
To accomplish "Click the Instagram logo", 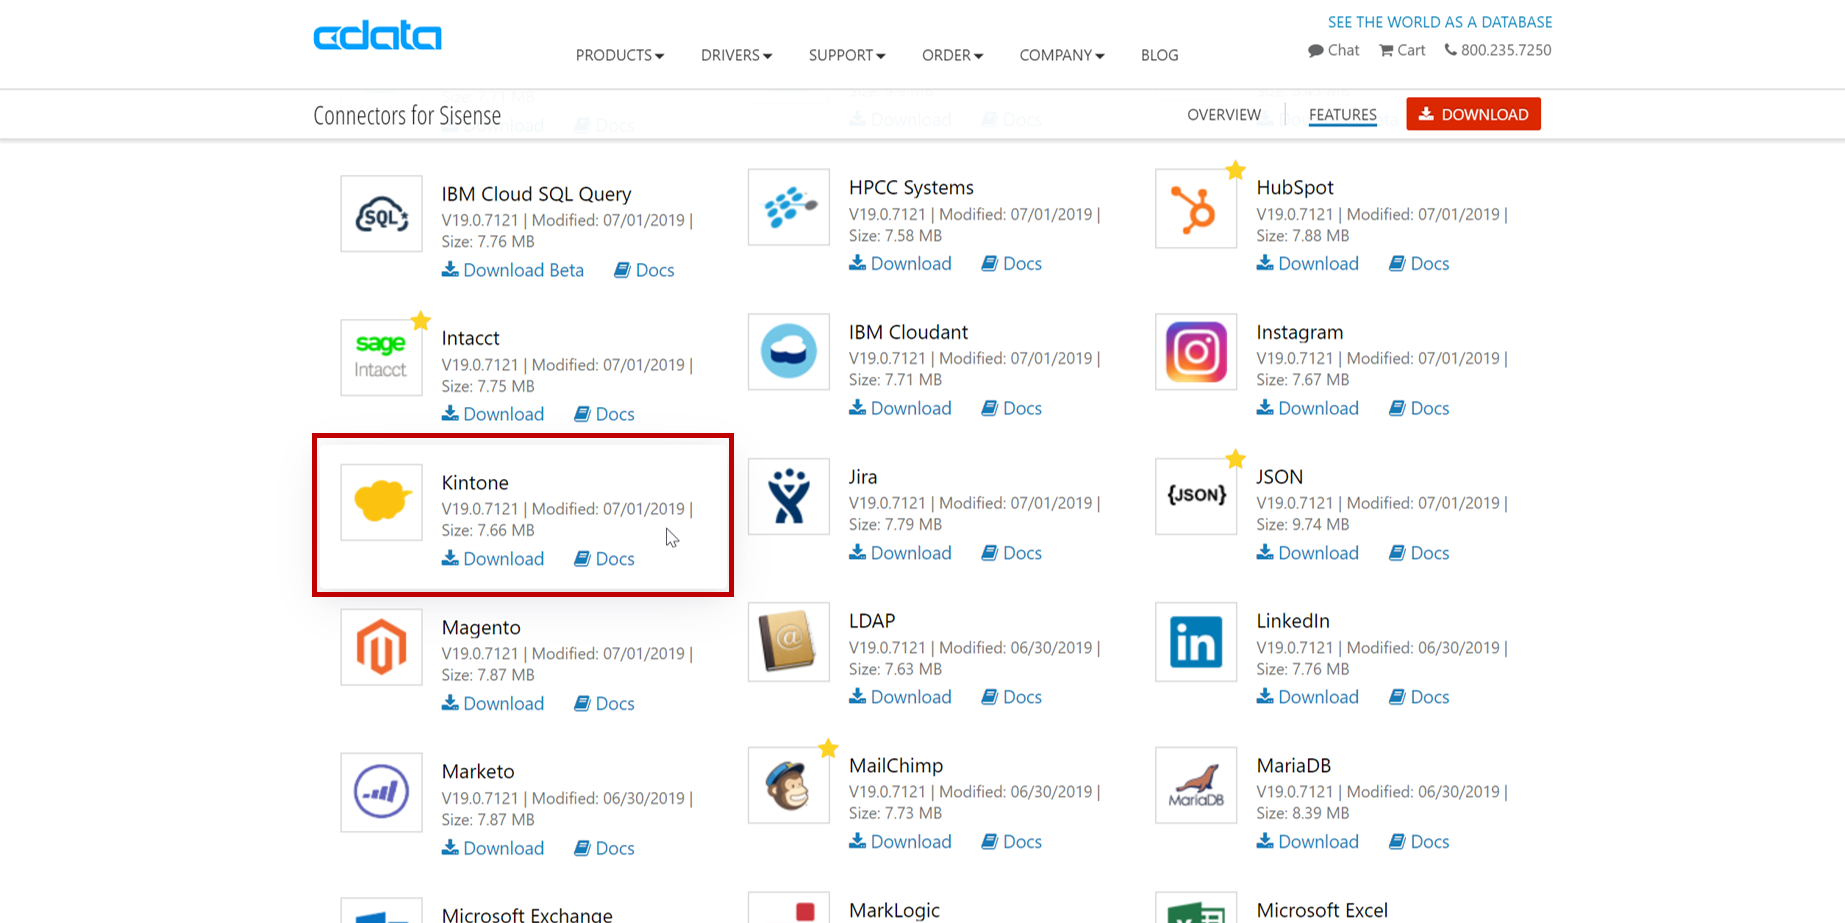I will tap(1196, 352).
